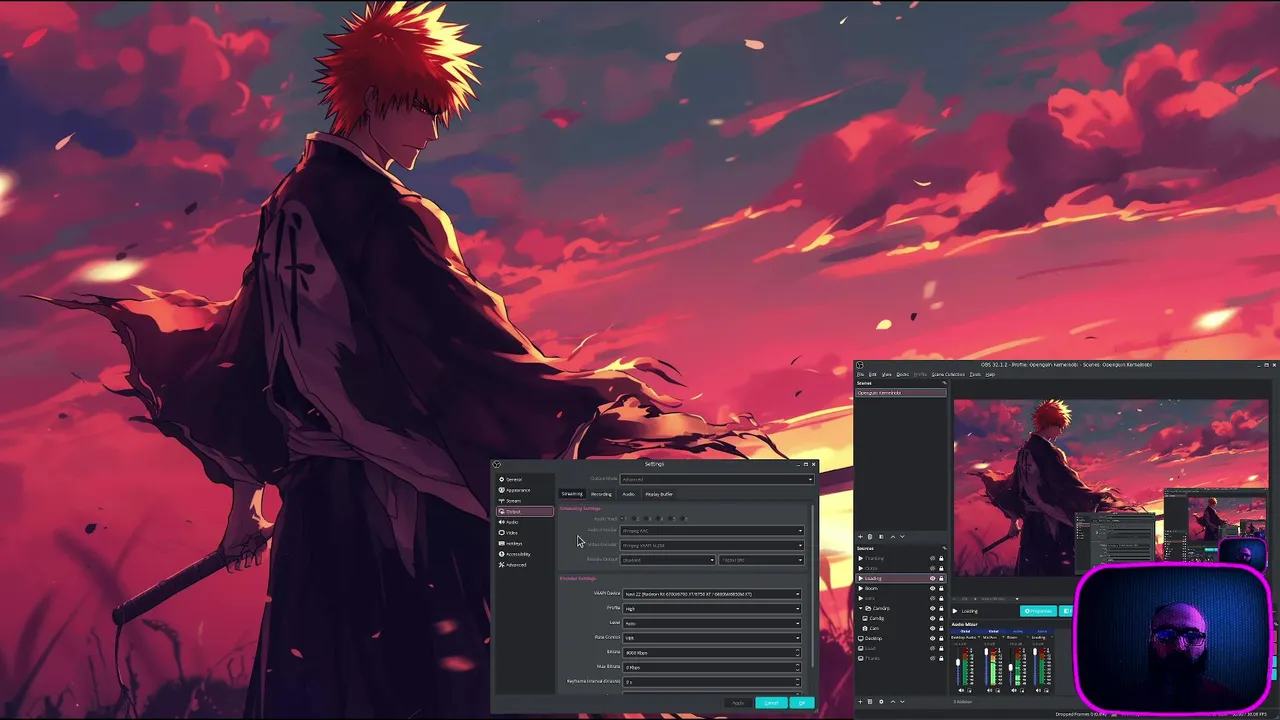Open Level dropdown showing Auto
Viewport: 1280px width, 720px height.
[712, 623]
